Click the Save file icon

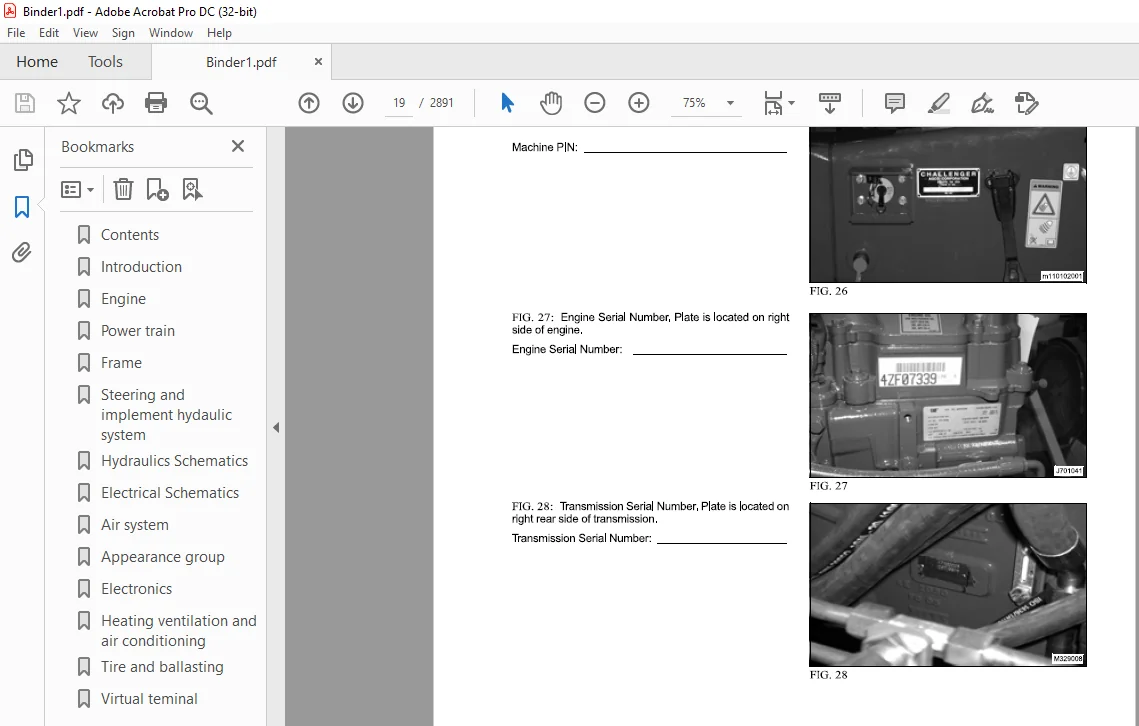point(25,103)
